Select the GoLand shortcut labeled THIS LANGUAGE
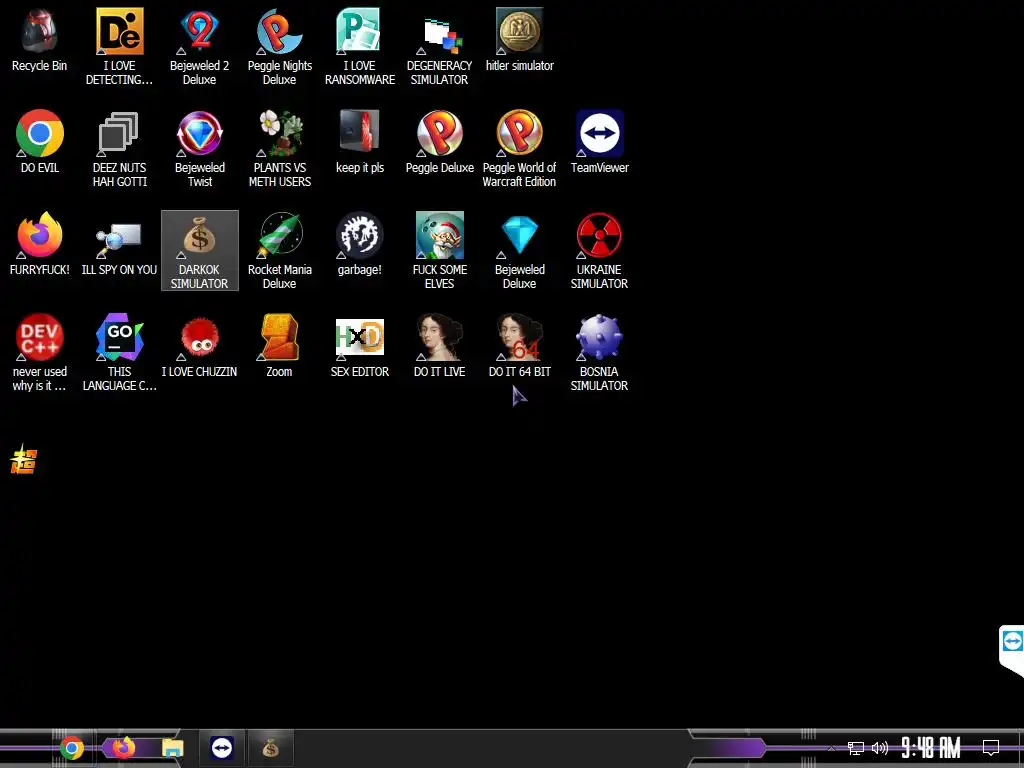Screen dimensions: 1024x768 pyautogui.click(x=120, y=353)
